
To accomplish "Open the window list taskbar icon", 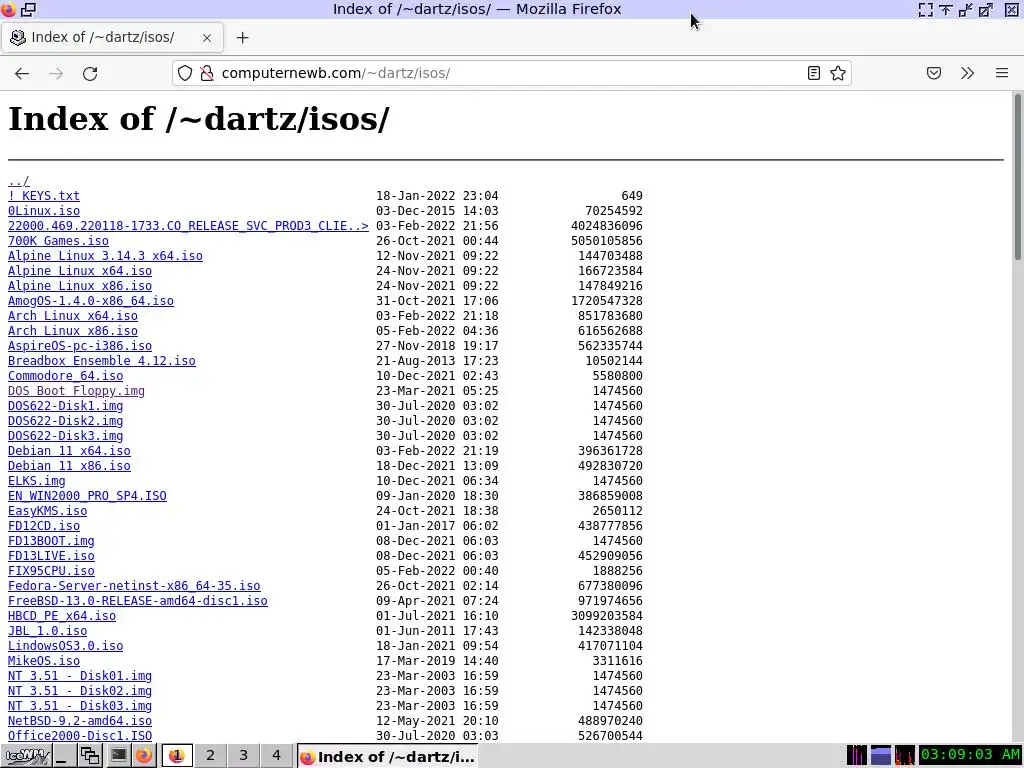I will pos(89,756).
